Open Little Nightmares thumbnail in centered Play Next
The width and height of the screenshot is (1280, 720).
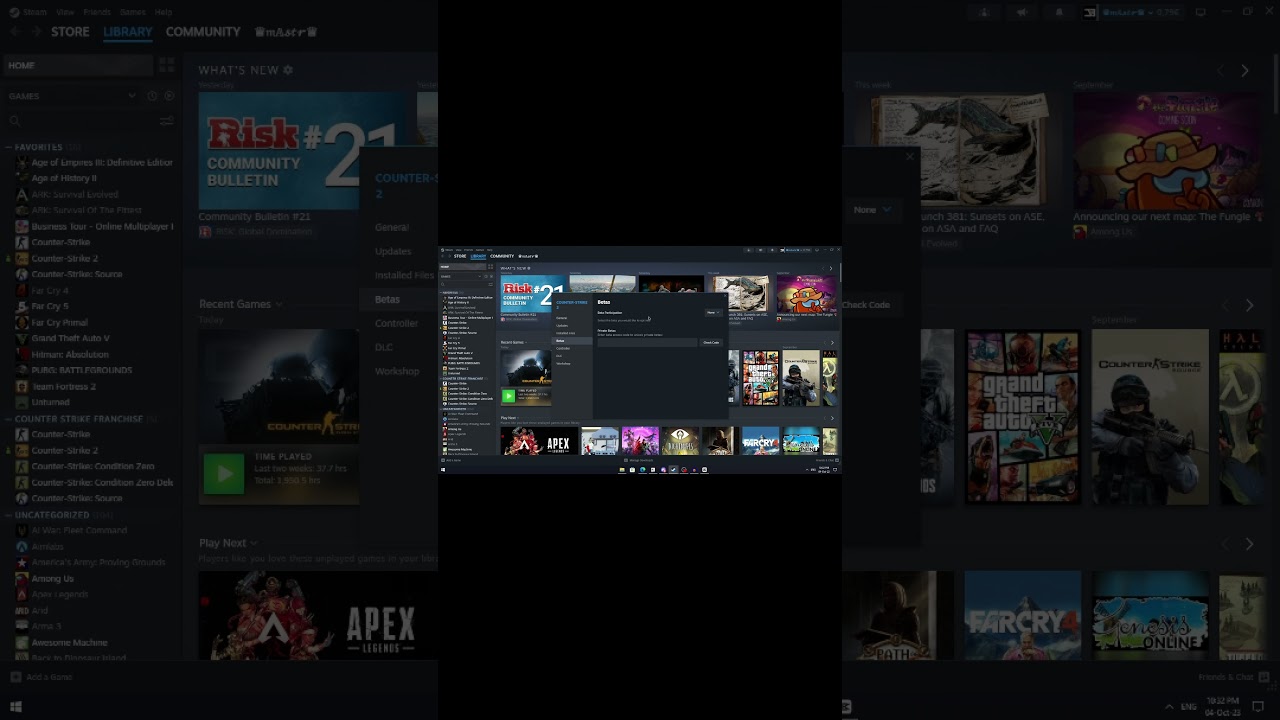680,441
